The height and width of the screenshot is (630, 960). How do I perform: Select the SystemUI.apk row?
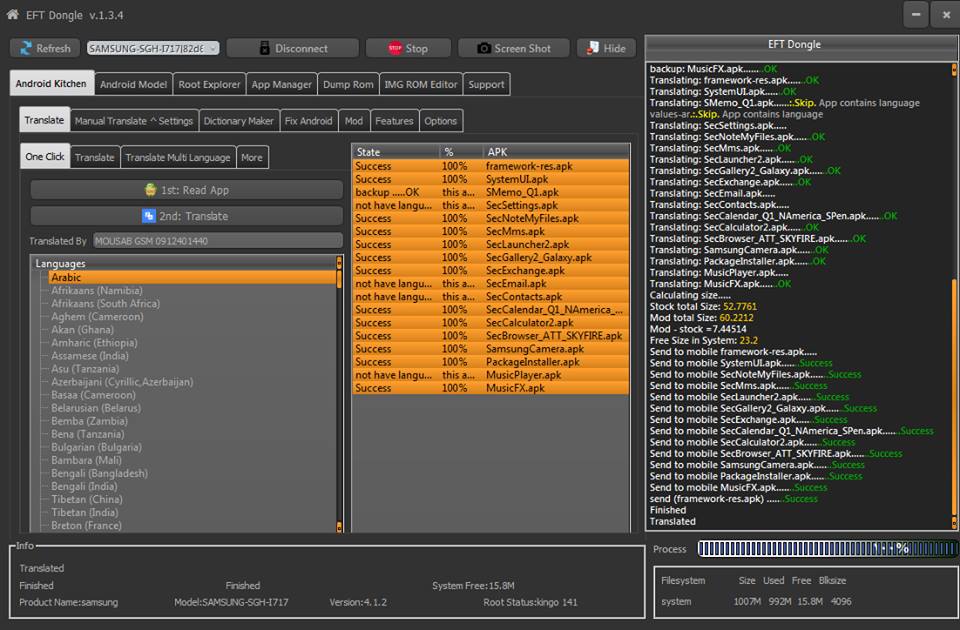click(x=491, y=179)
